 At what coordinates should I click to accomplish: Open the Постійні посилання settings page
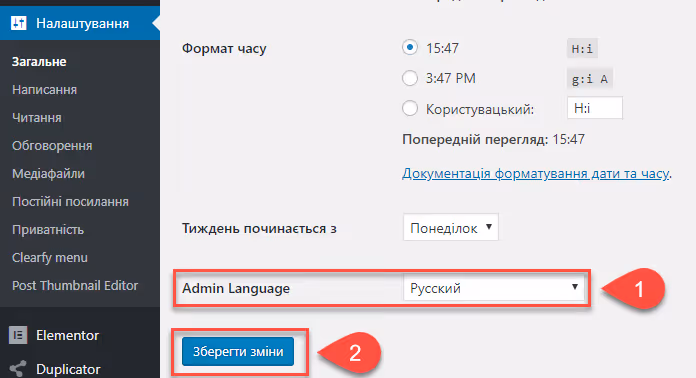pos(70,201)
